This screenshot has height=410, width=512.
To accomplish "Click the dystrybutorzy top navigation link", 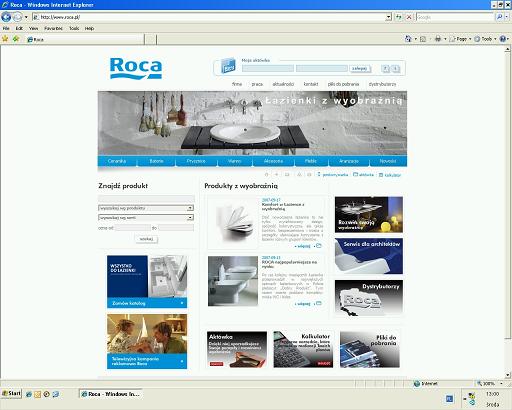I will [383, 84].
